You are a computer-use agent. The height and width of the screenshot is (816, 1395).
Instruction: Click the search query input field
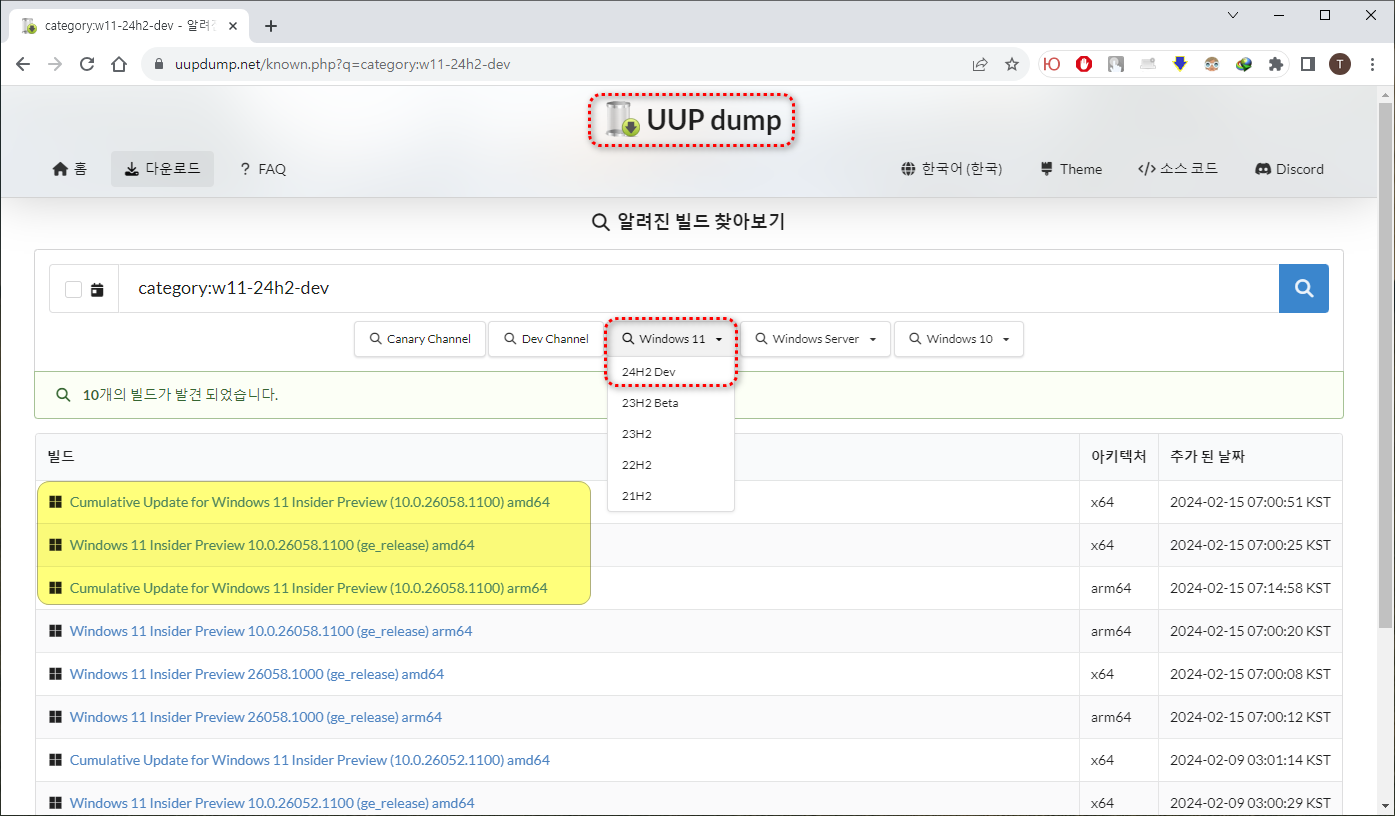pyautogui.click(x=698, y=288)
